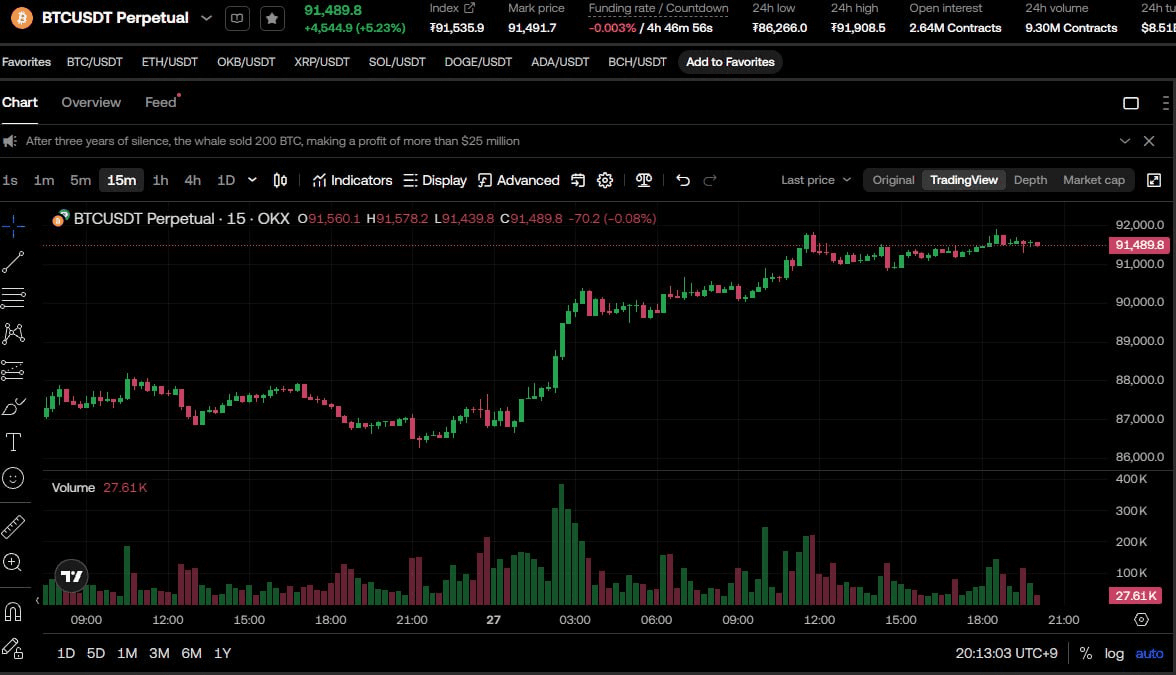Open the BTCUSDT Perpetual symbol dropdown

coord(207,17)
